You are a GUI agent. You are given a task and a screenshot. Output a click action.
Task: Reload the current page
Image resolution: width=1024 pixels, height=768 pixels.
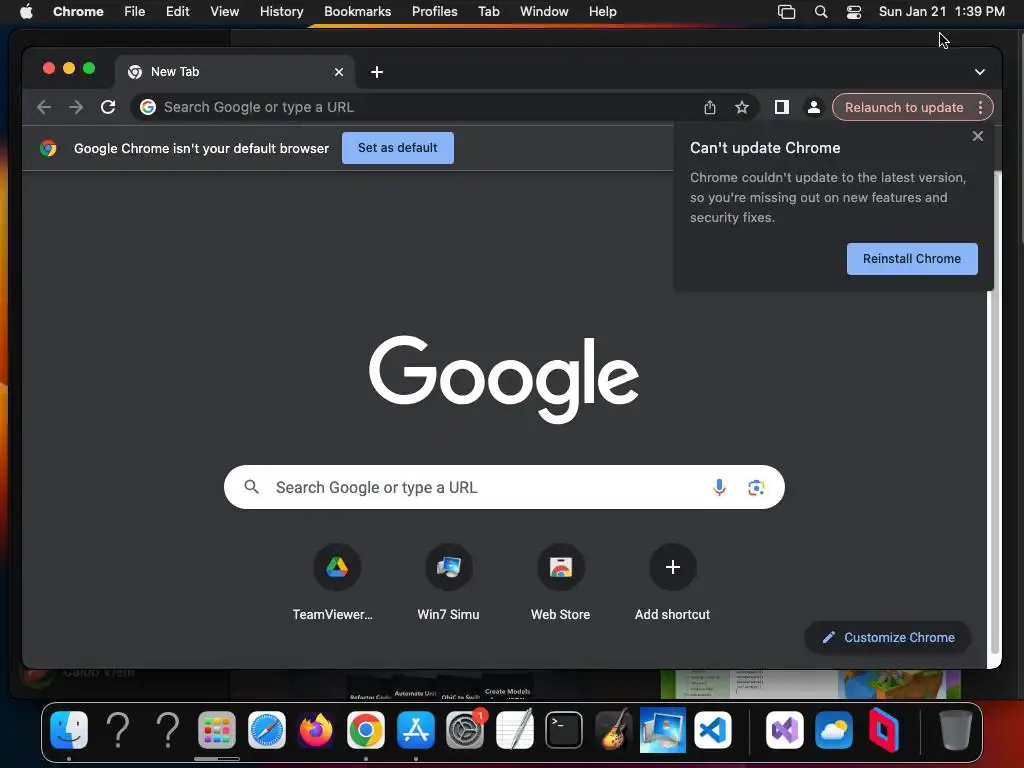[108, 107]
